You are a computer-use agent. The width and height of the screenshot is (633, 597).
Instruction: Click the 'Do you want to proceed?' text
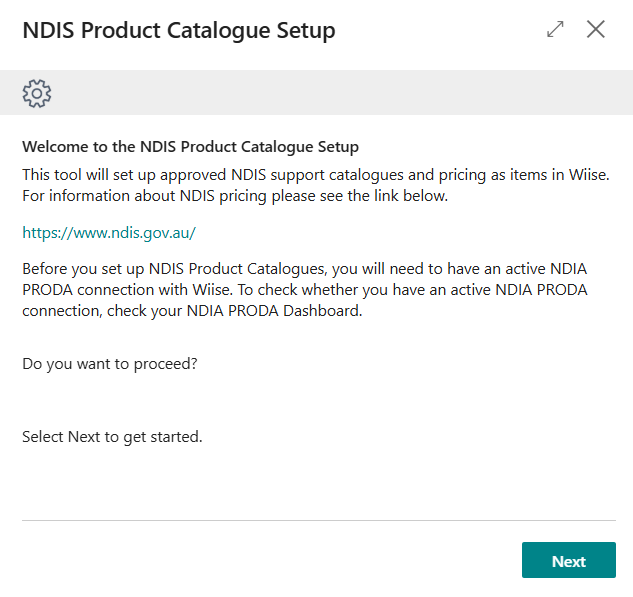pos(110,364)
